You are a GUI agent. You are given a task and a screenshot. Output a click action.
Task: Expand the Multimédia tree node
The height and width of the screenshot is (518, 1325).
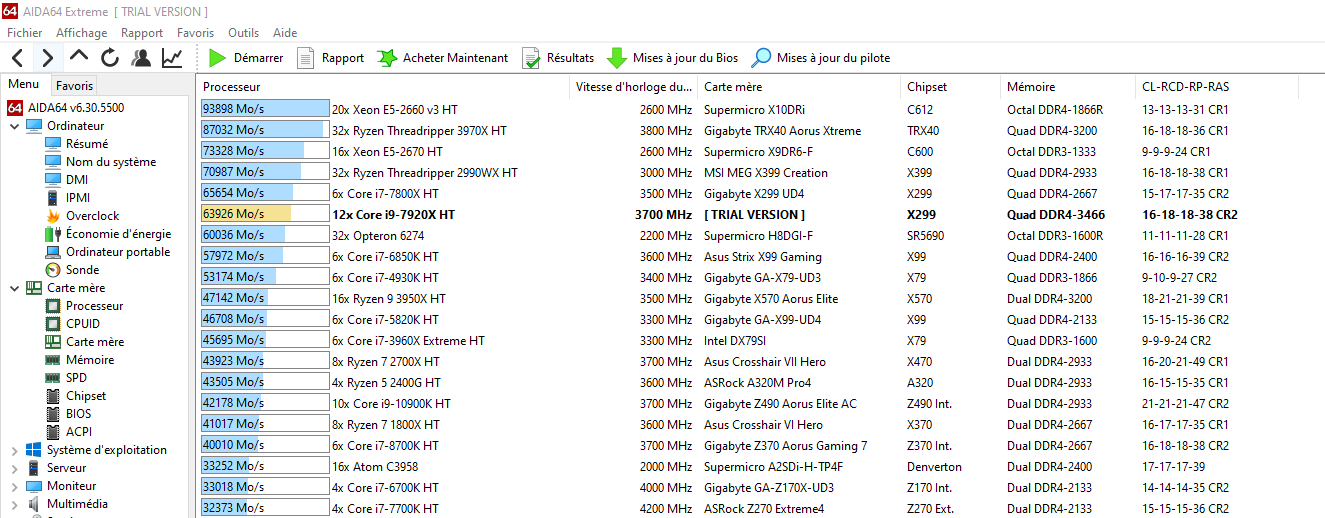(x=14, y=504)
